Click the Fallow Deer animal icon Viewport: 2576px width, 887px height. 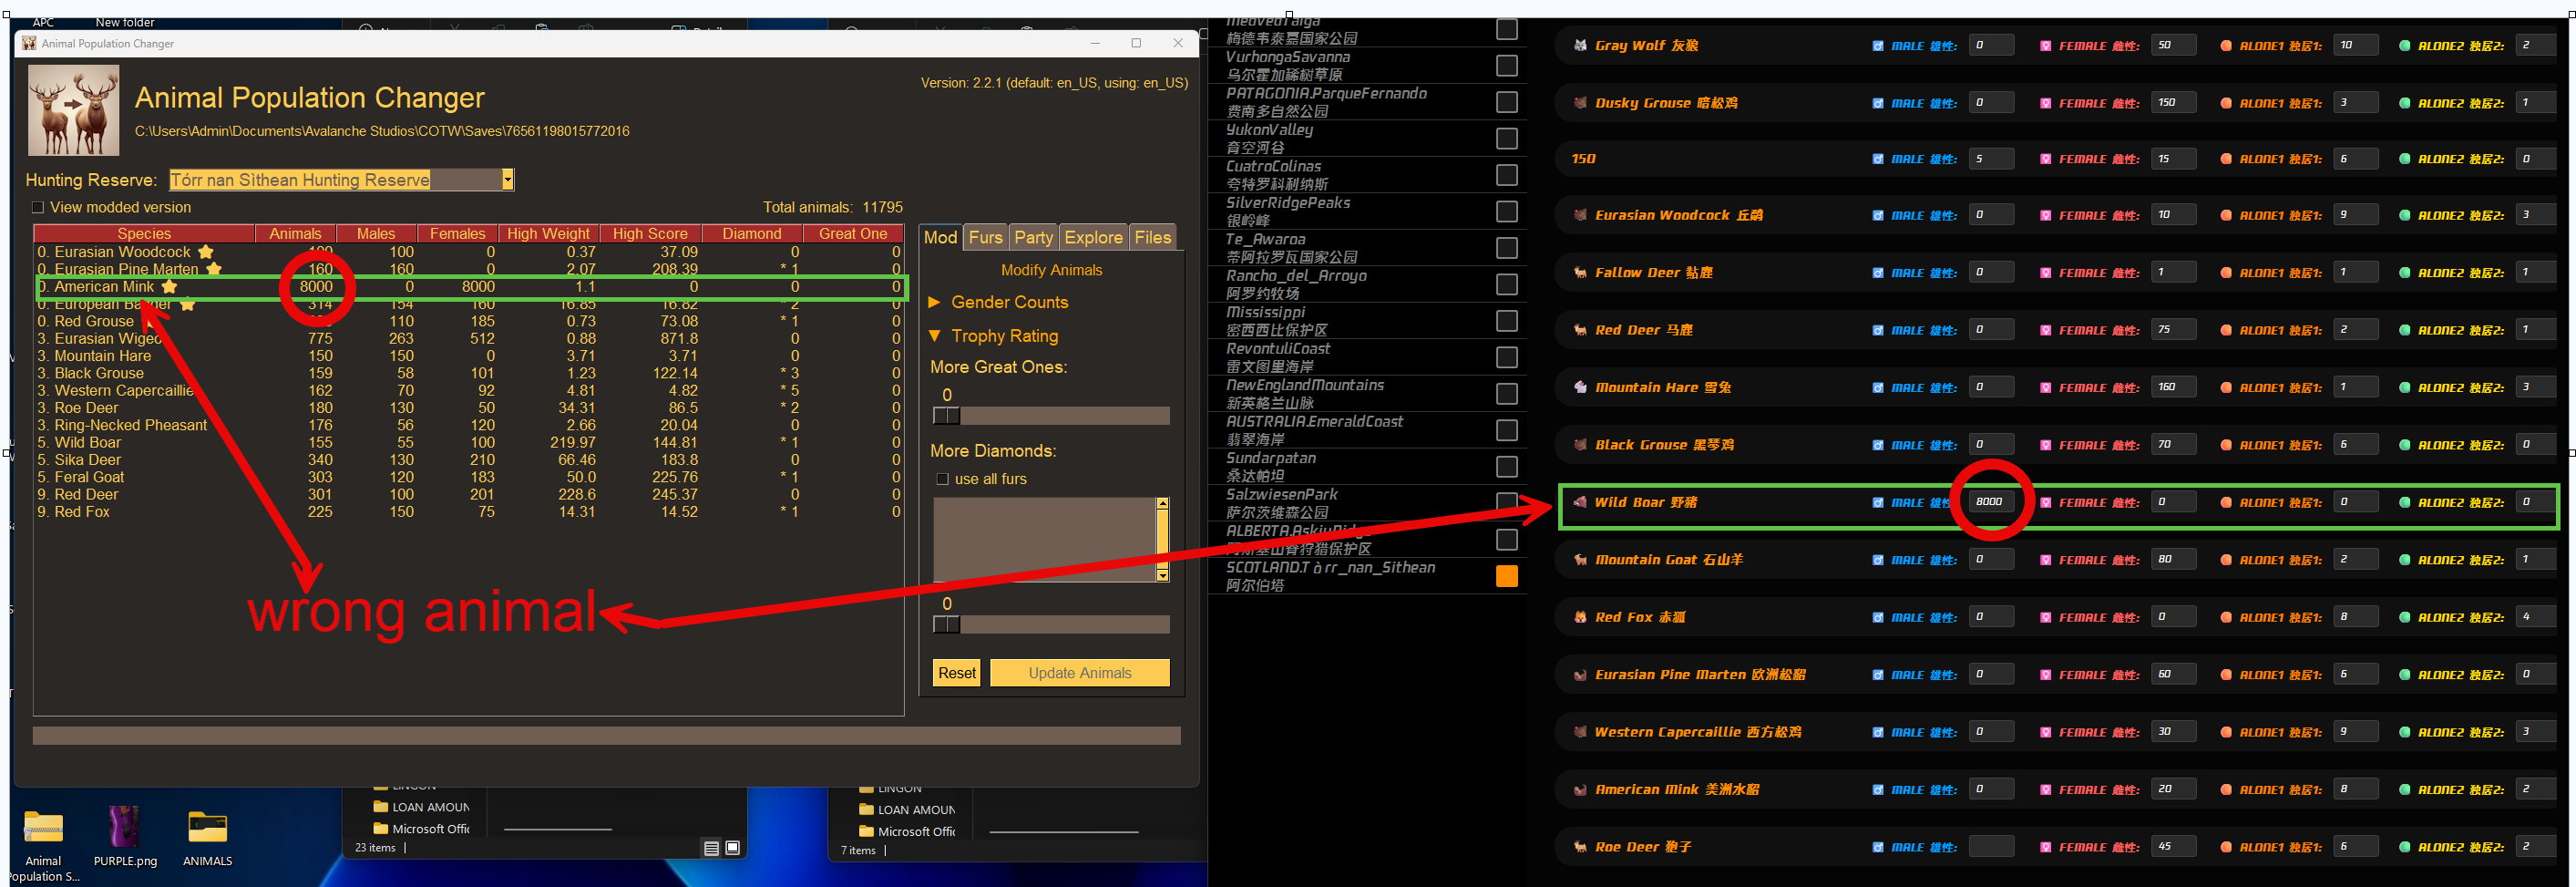point(1580,272)
